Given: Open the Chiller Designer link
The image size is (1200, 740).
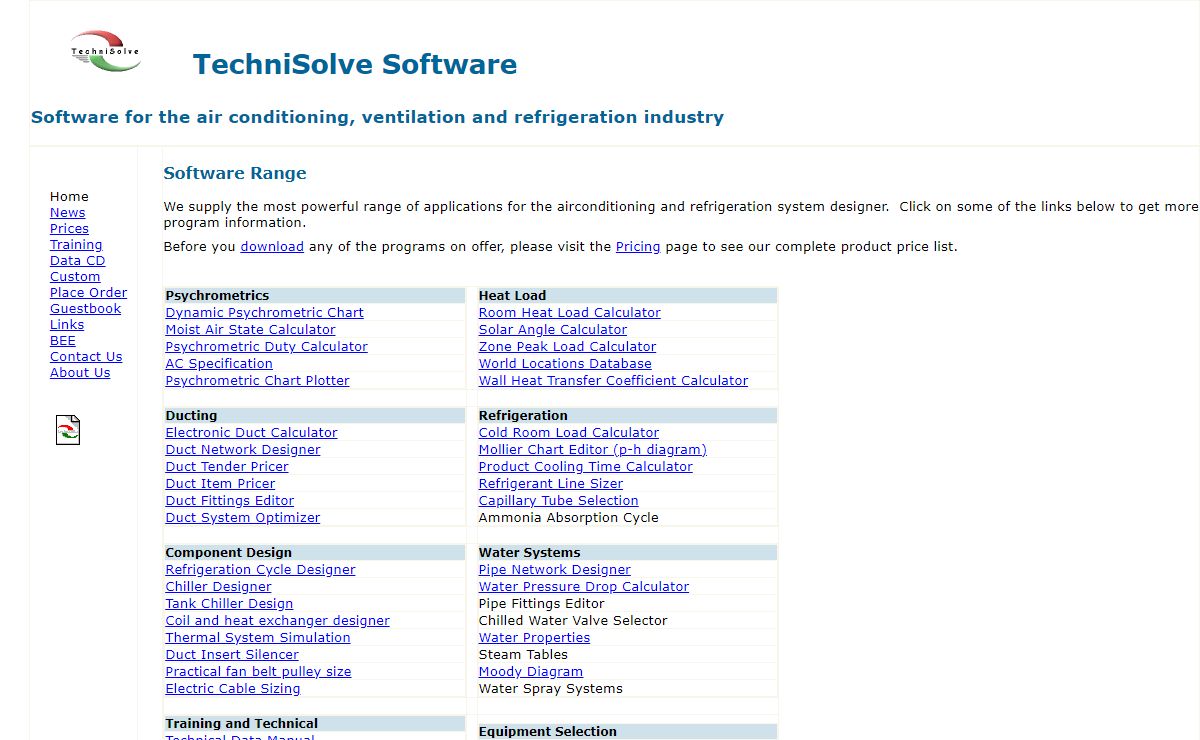Looking at the screenshot, I should click(219, 587).
